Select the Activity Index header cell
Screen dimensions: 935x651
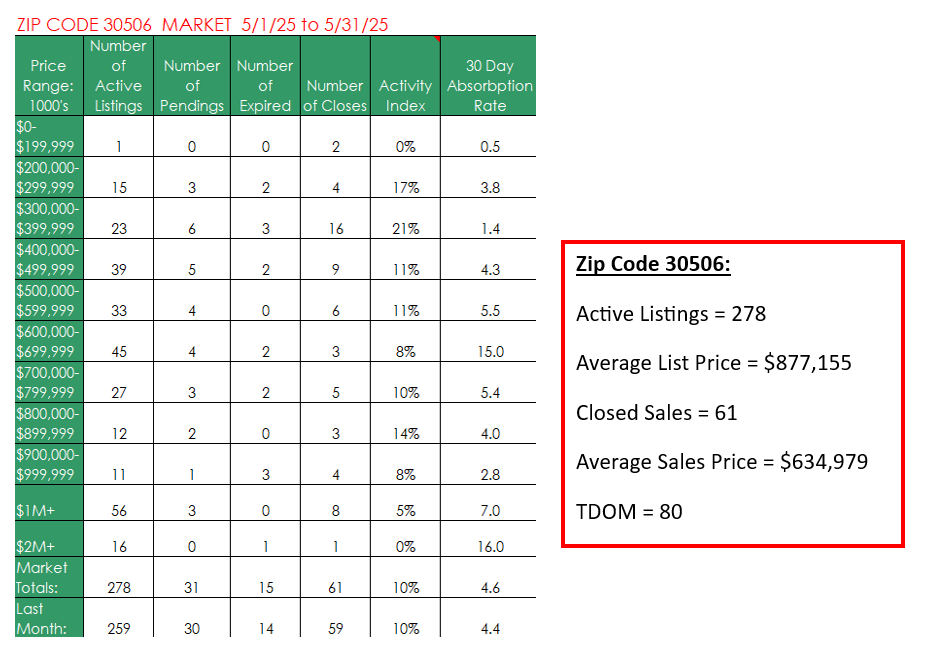[405, 76]
